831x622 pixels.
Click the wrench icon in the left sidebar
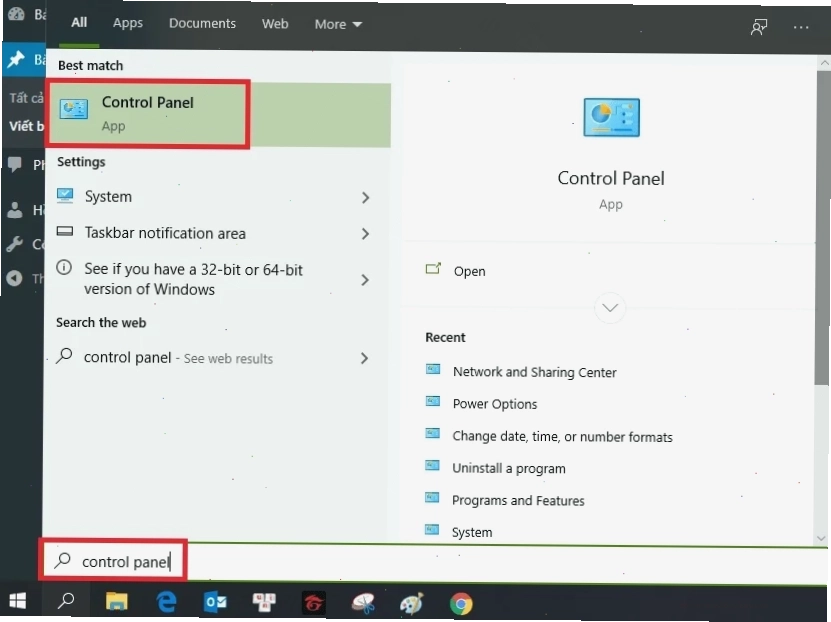coord(15,244)
